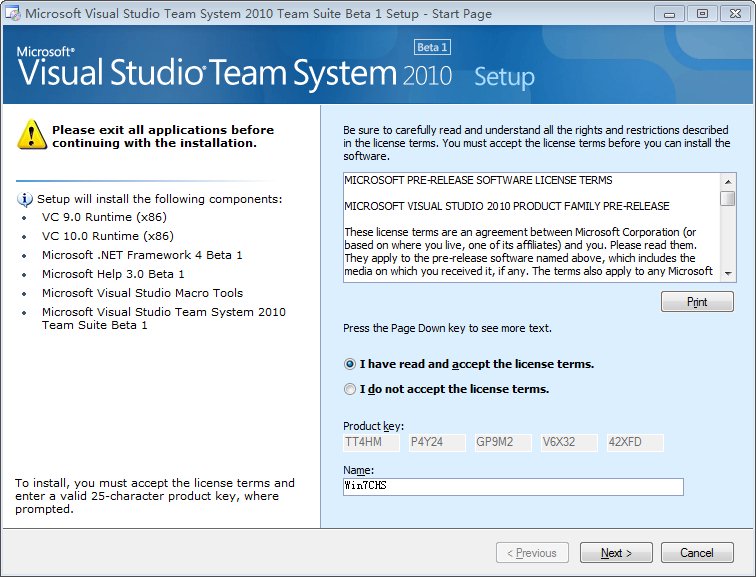This screenshot has height=577, width=756.
Task: Click the license scrollbar thumb
Action: tap(728, 198)
